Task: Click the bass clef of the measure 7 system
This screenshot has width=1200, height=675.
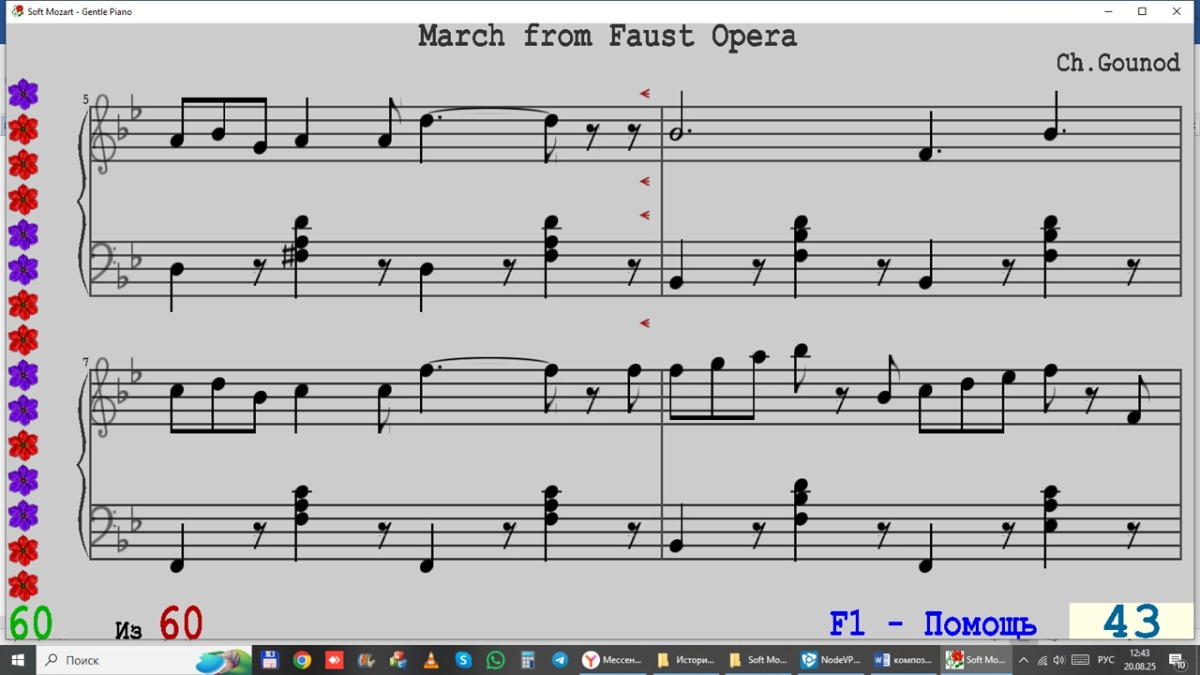Action: pyautogui.click(x=106, y=528)
